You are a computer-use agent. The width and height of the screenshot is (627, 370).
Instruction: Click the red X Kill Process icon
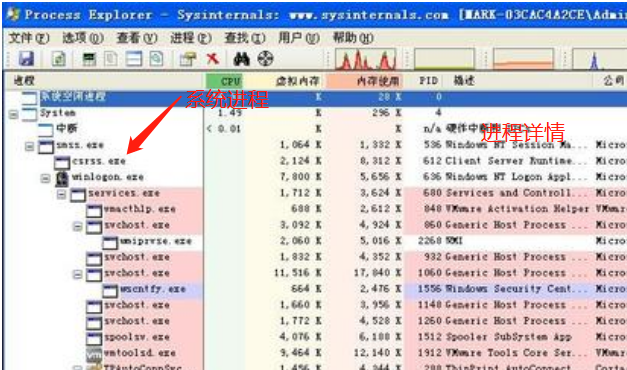click(x=213, y=59)
